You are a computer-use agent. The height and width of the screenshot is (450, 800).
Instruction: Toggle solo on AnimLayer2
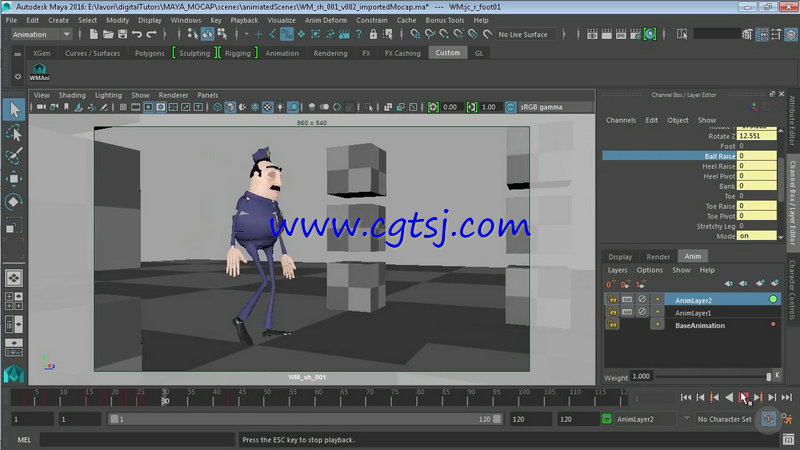coord(627,299)
